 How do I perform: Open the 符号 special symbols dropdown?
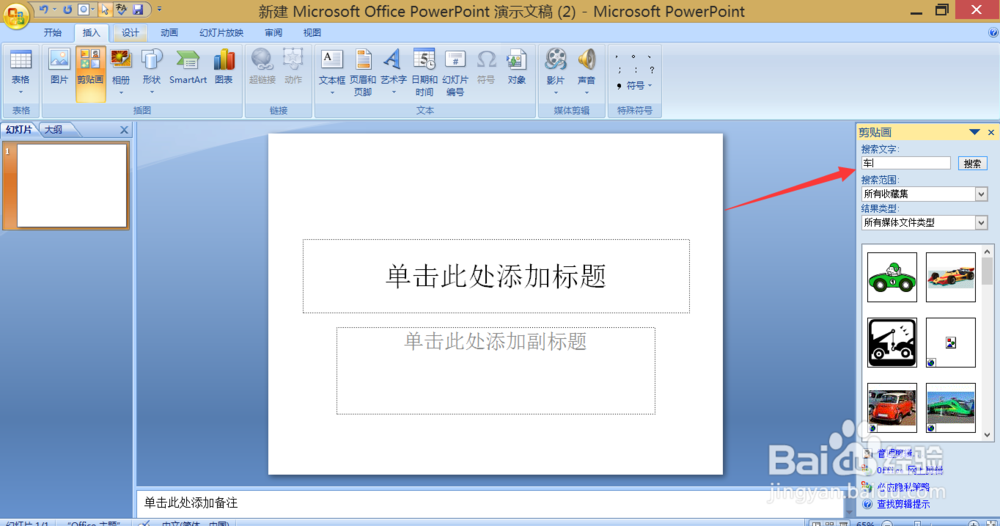coord(635,85)
